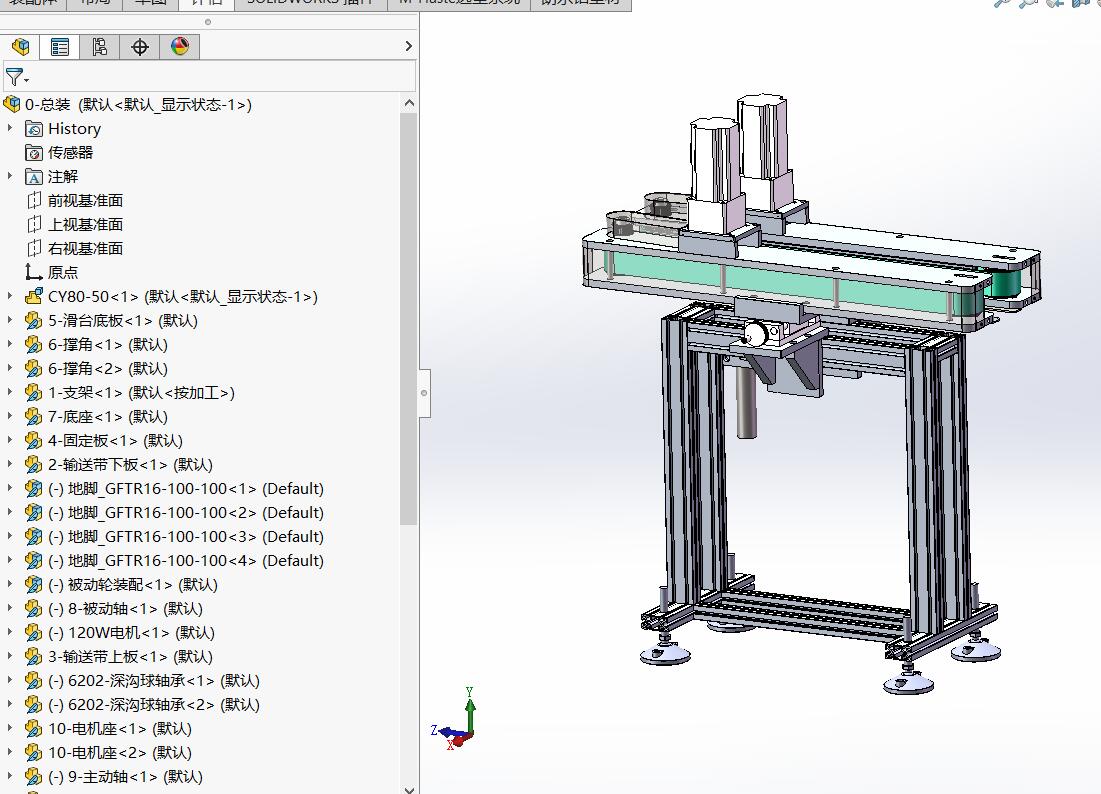Click the 1-支架<1> part icon

click(x=34, y=392)
